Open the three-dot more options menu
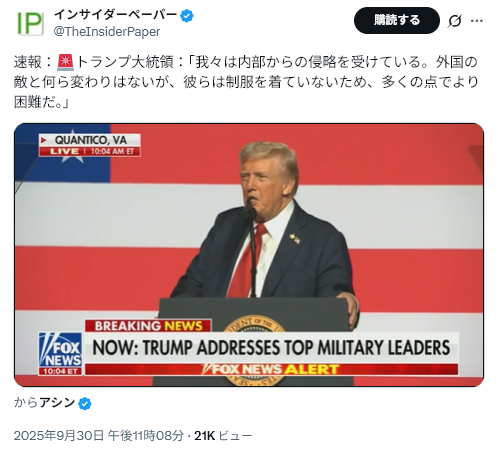498x451 pixels. click(477, 21)
